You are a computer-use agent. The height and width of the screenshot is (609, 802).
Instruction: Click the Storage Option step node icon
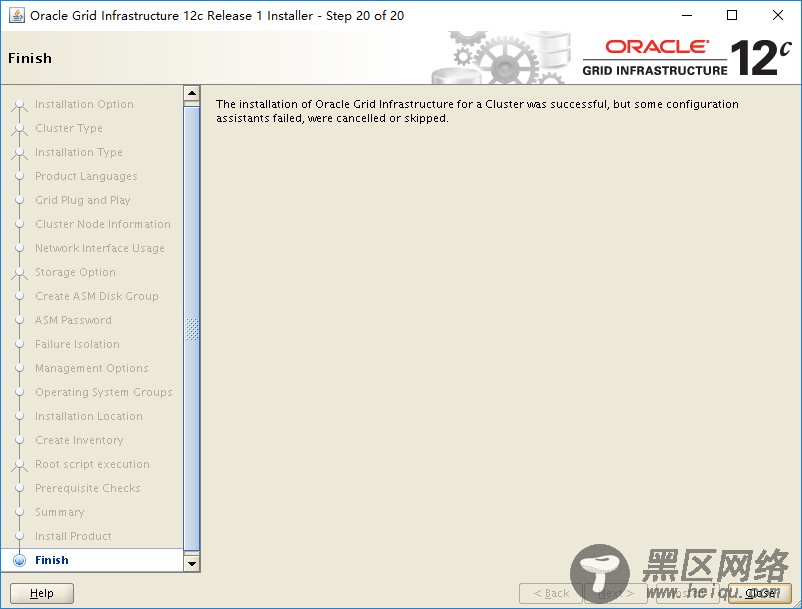[19, 274]
